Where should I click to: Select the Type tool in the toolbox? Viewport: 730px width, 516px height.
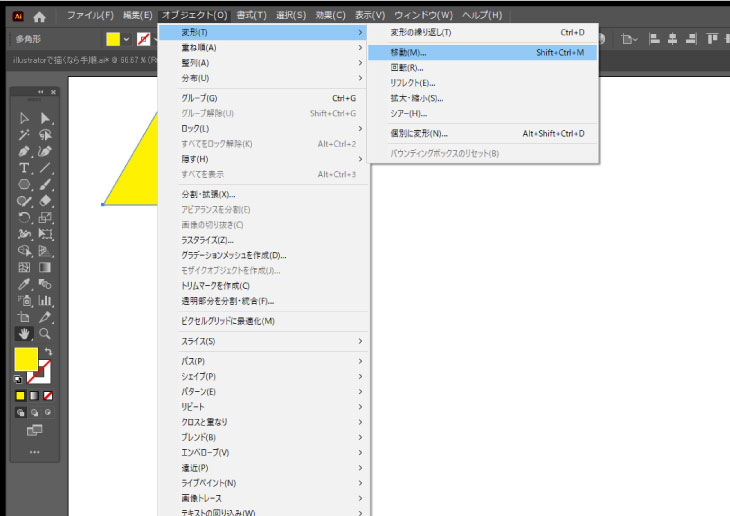click(24, 167)
